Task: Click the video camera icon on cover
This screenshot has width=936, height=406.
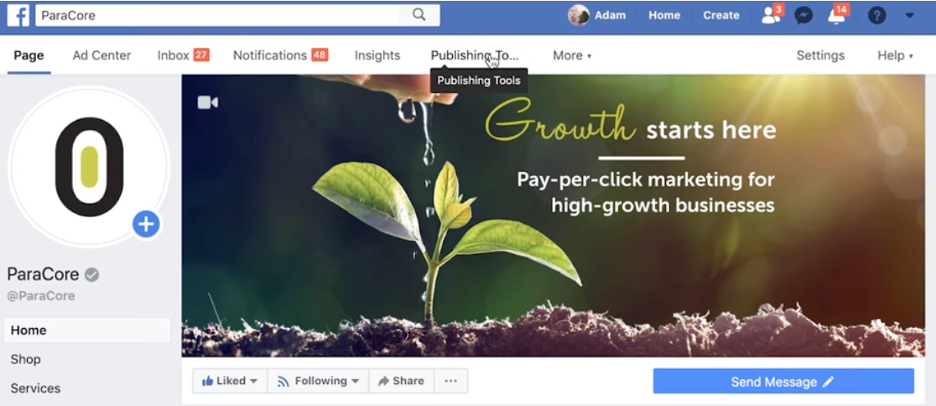Action: click(x=208, y=102)
